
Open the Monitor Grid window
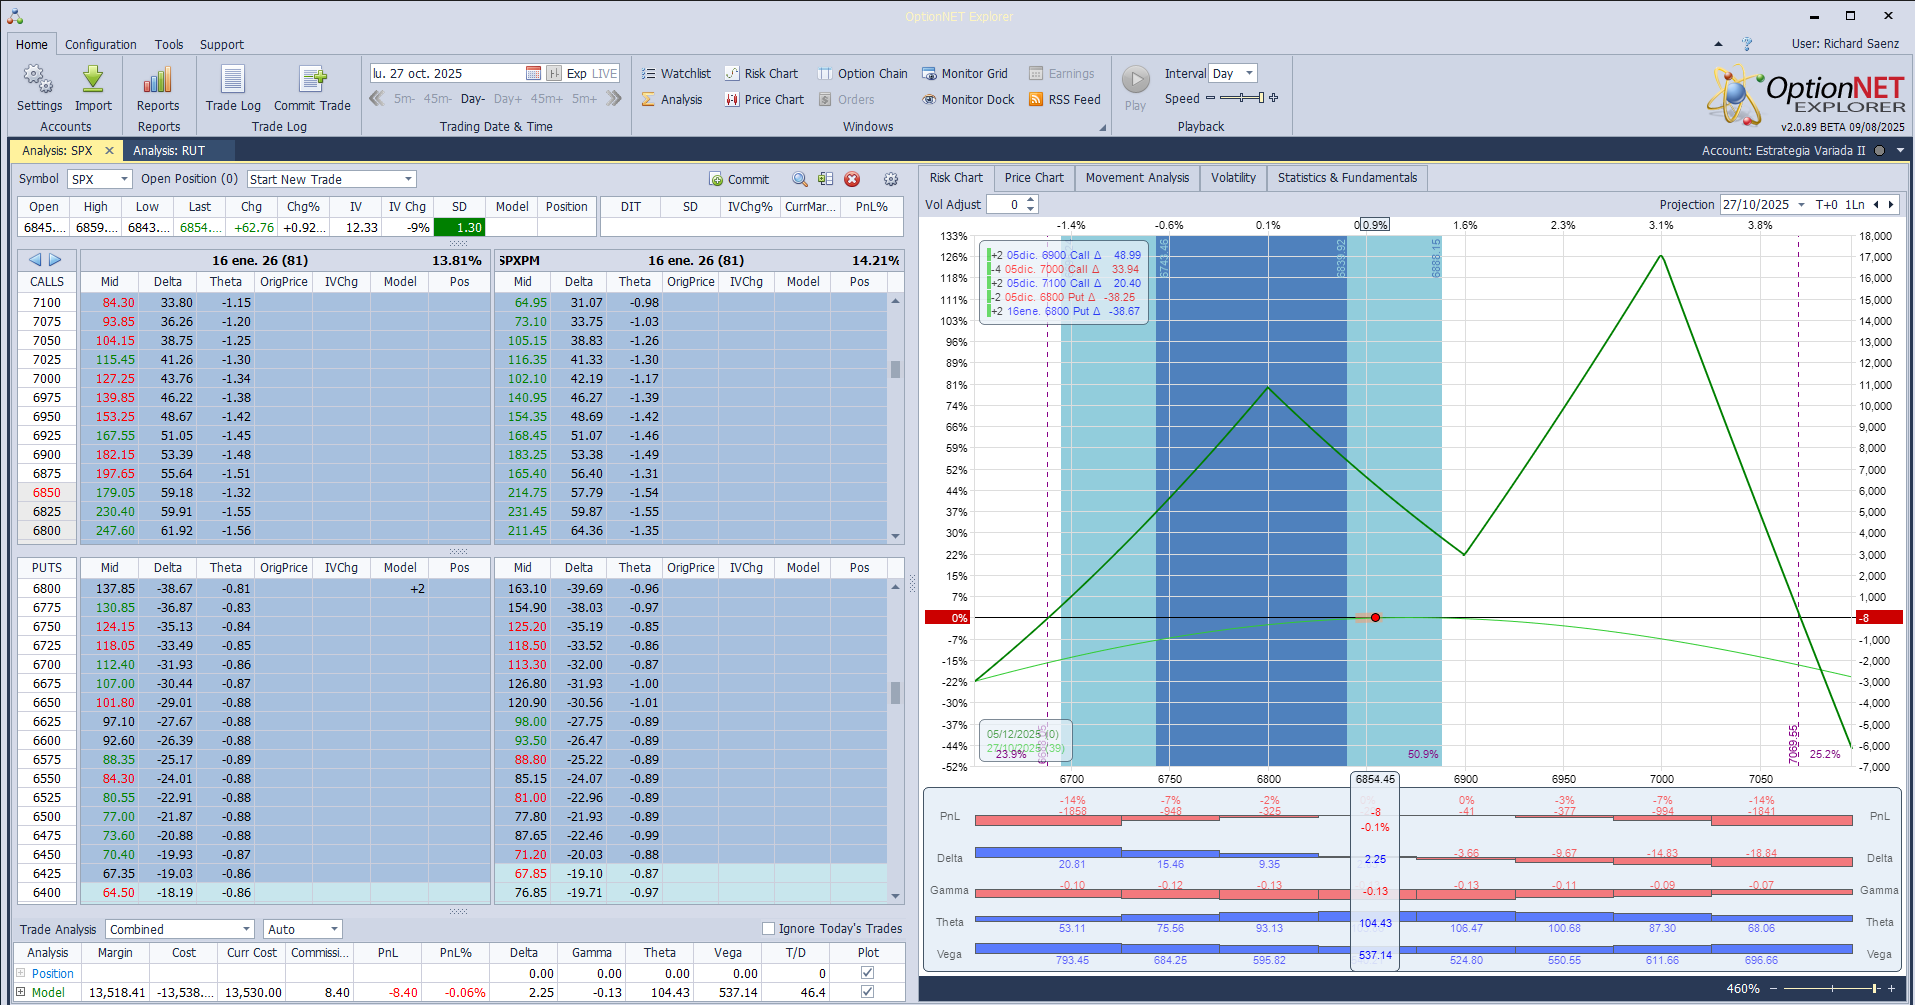pos(964,73)
